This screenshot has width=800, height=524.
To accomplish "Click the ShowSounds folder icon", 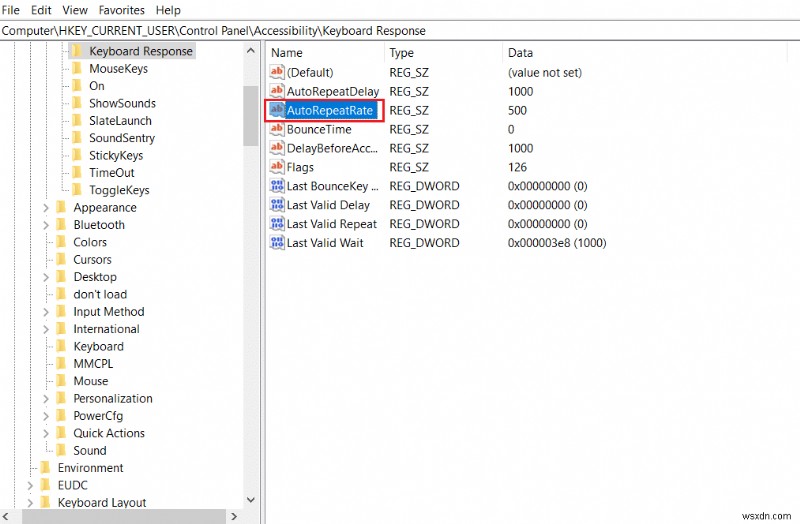I will coord(77,103).
